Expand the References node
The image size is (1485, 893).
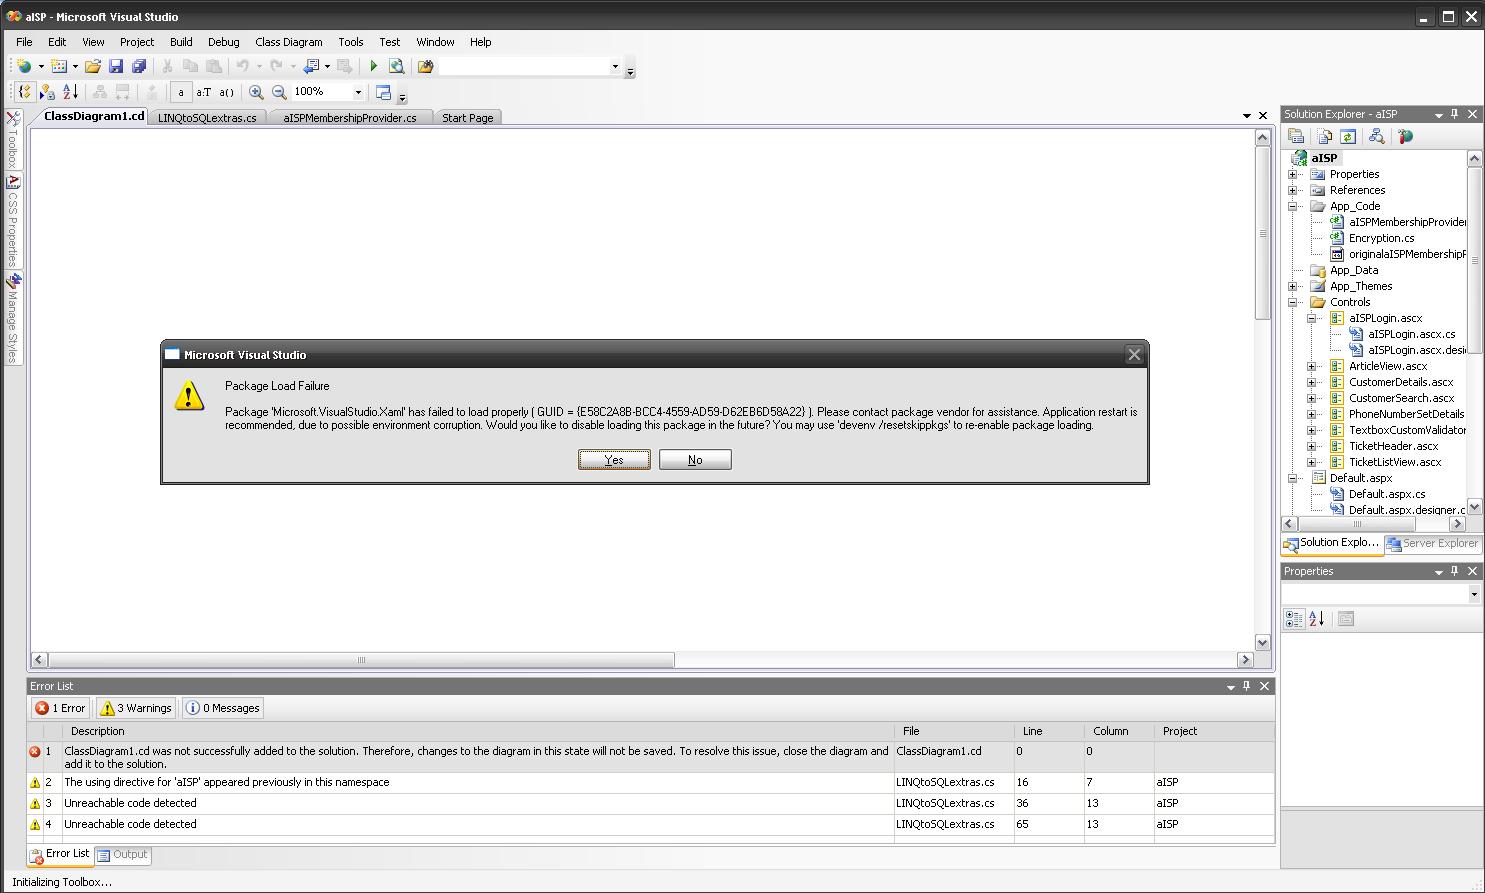(1293, 190)
